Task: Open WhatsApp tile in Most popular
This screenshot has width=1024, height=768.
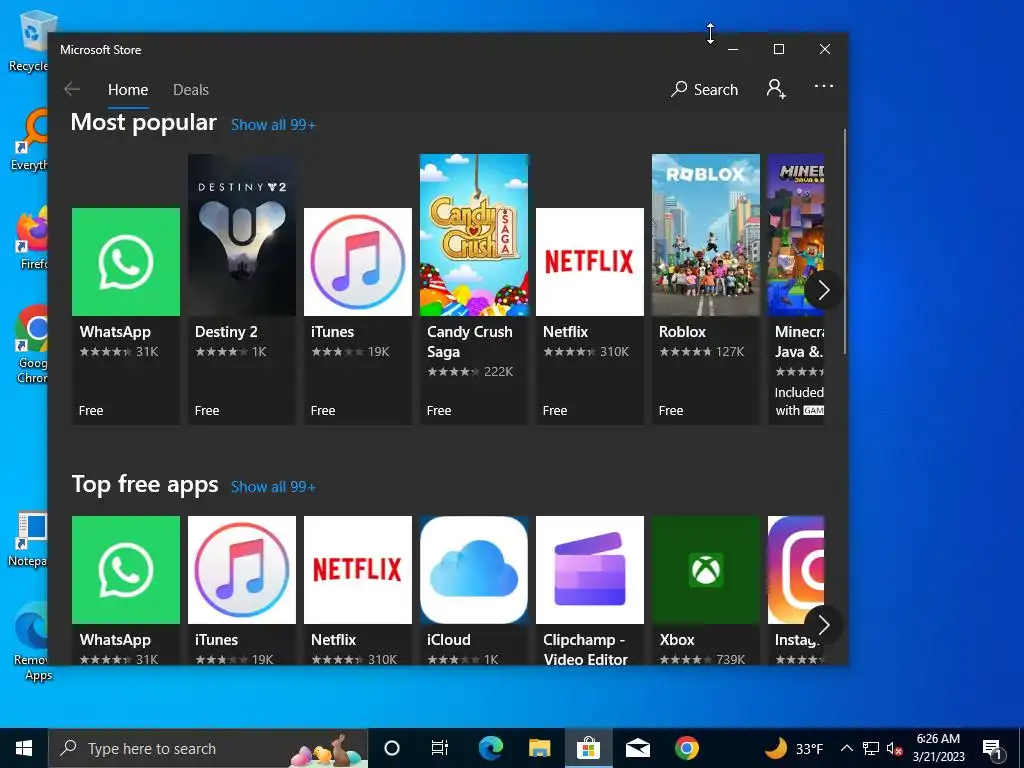Action: pyautogui.click(x=125, y=316)
